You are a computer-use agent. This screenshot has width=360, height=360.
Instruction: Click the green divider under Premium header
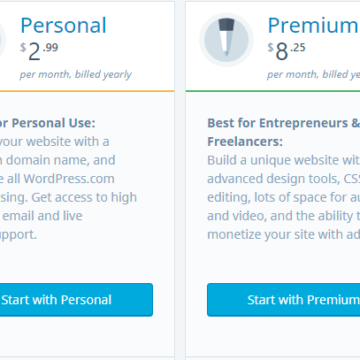pyautogui.click(x=273, y=91)
